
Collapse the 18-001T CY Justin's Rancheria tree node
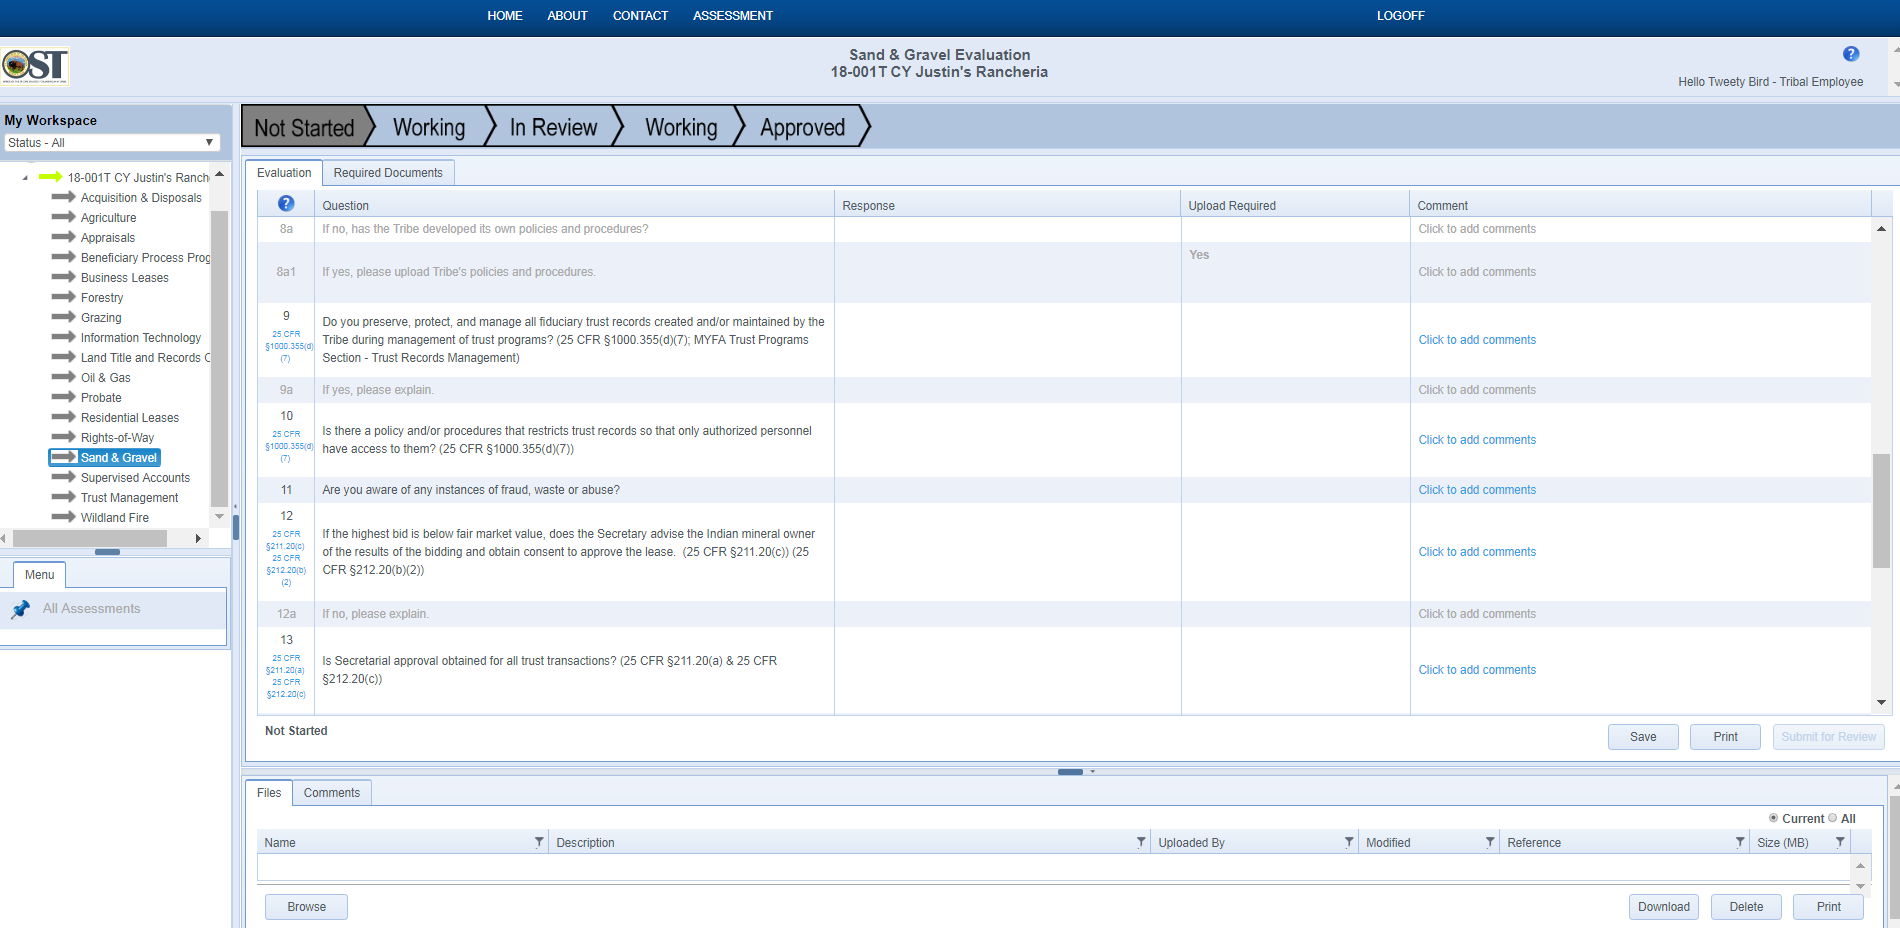[25, 178]
